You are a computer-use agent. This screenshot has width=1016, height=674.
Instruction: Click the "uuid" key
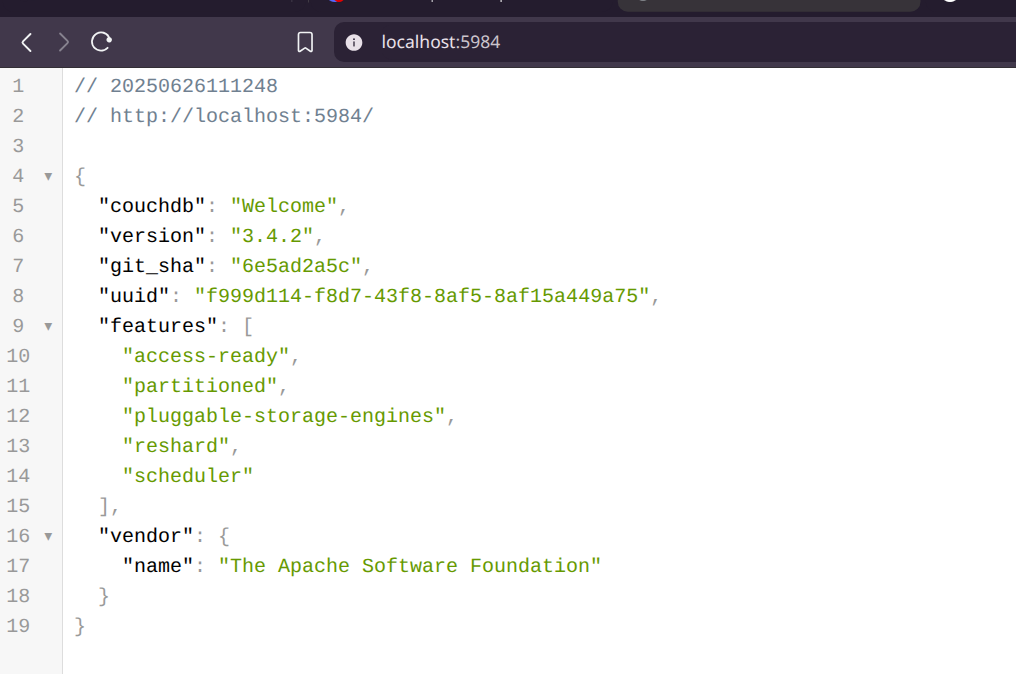click(133, 296)
